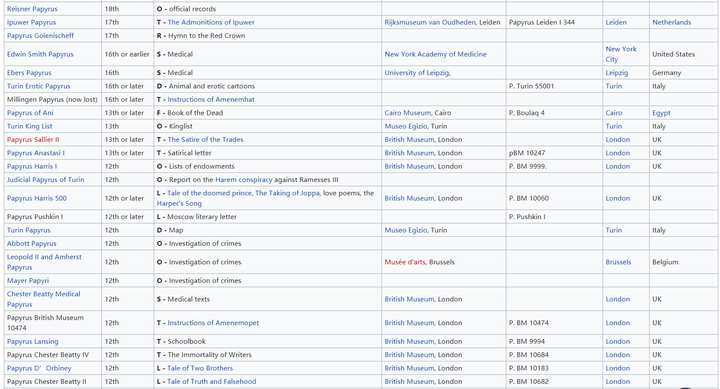Viewport: 720px width, 389px height.
Task: Click the P. Boulaq 4 inventory text
Action: [527, 113]
